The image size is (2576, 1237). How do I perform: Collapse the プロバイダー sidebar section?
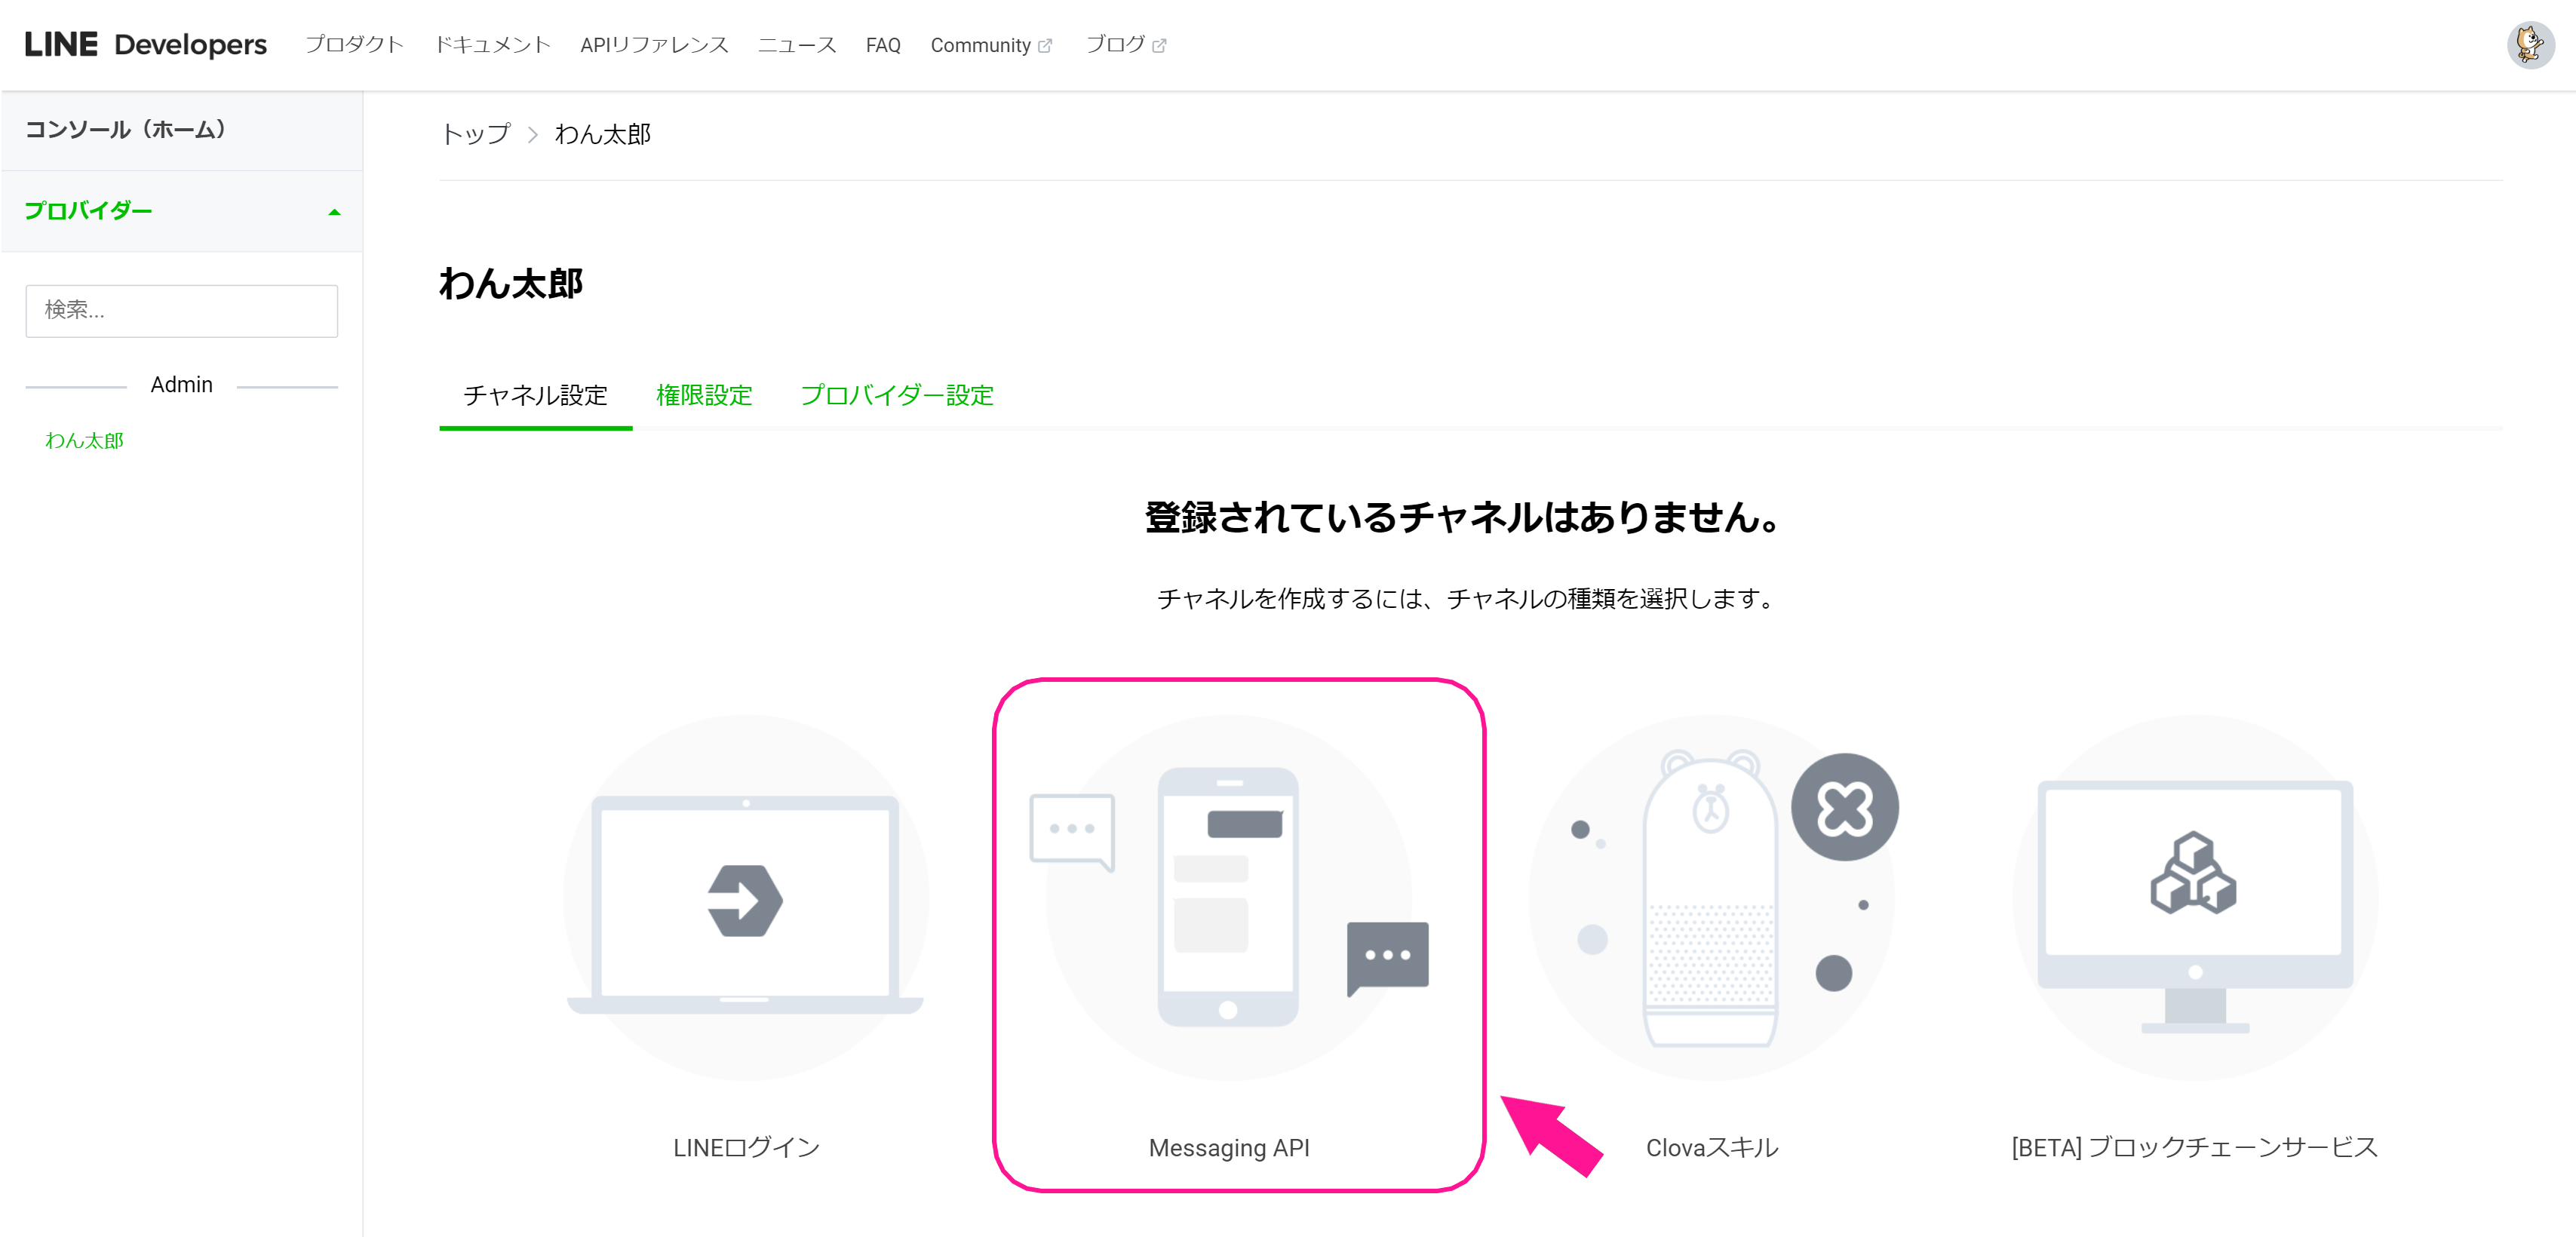click(x=334, y=212)
